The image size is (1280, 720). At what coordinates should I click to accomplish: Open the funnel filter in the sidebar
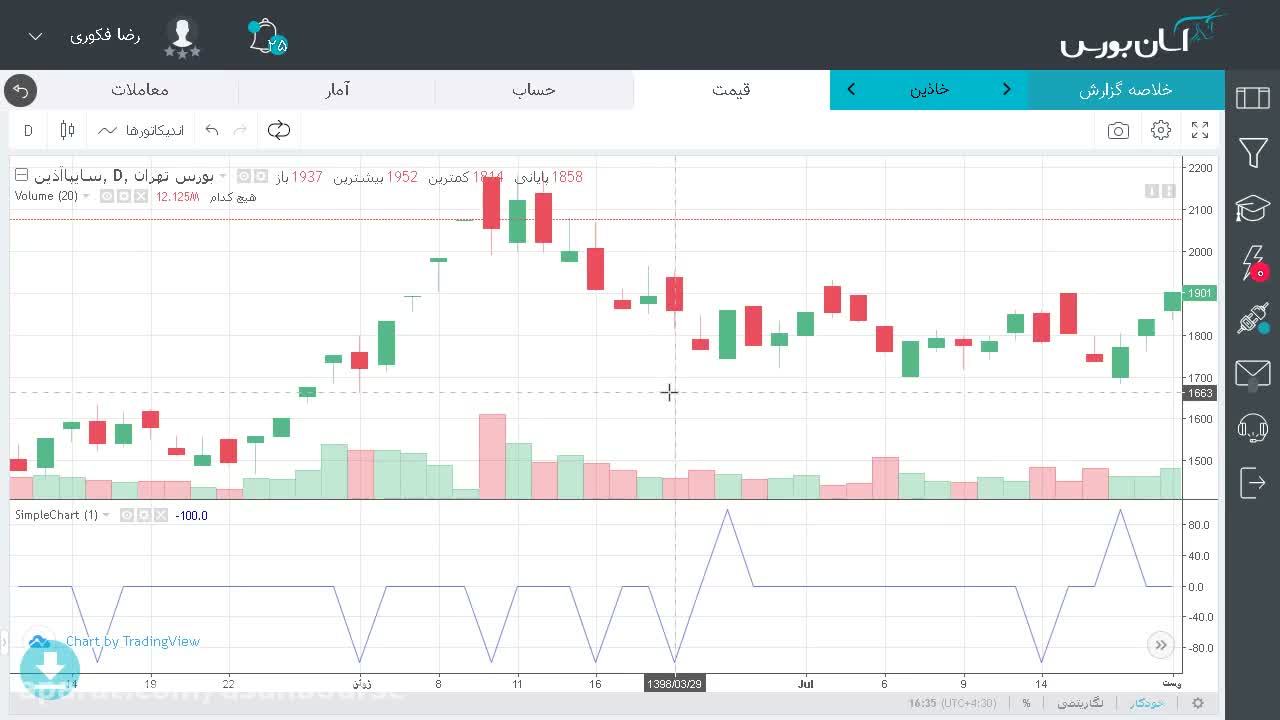click(1253, 152)
